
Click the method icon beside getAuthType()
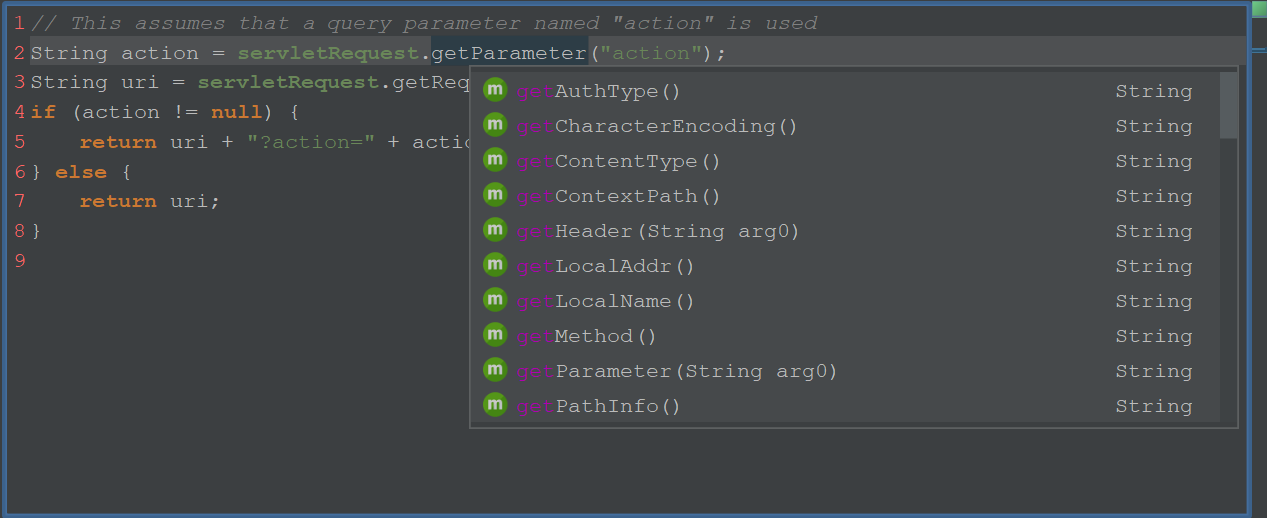(495, 90)
